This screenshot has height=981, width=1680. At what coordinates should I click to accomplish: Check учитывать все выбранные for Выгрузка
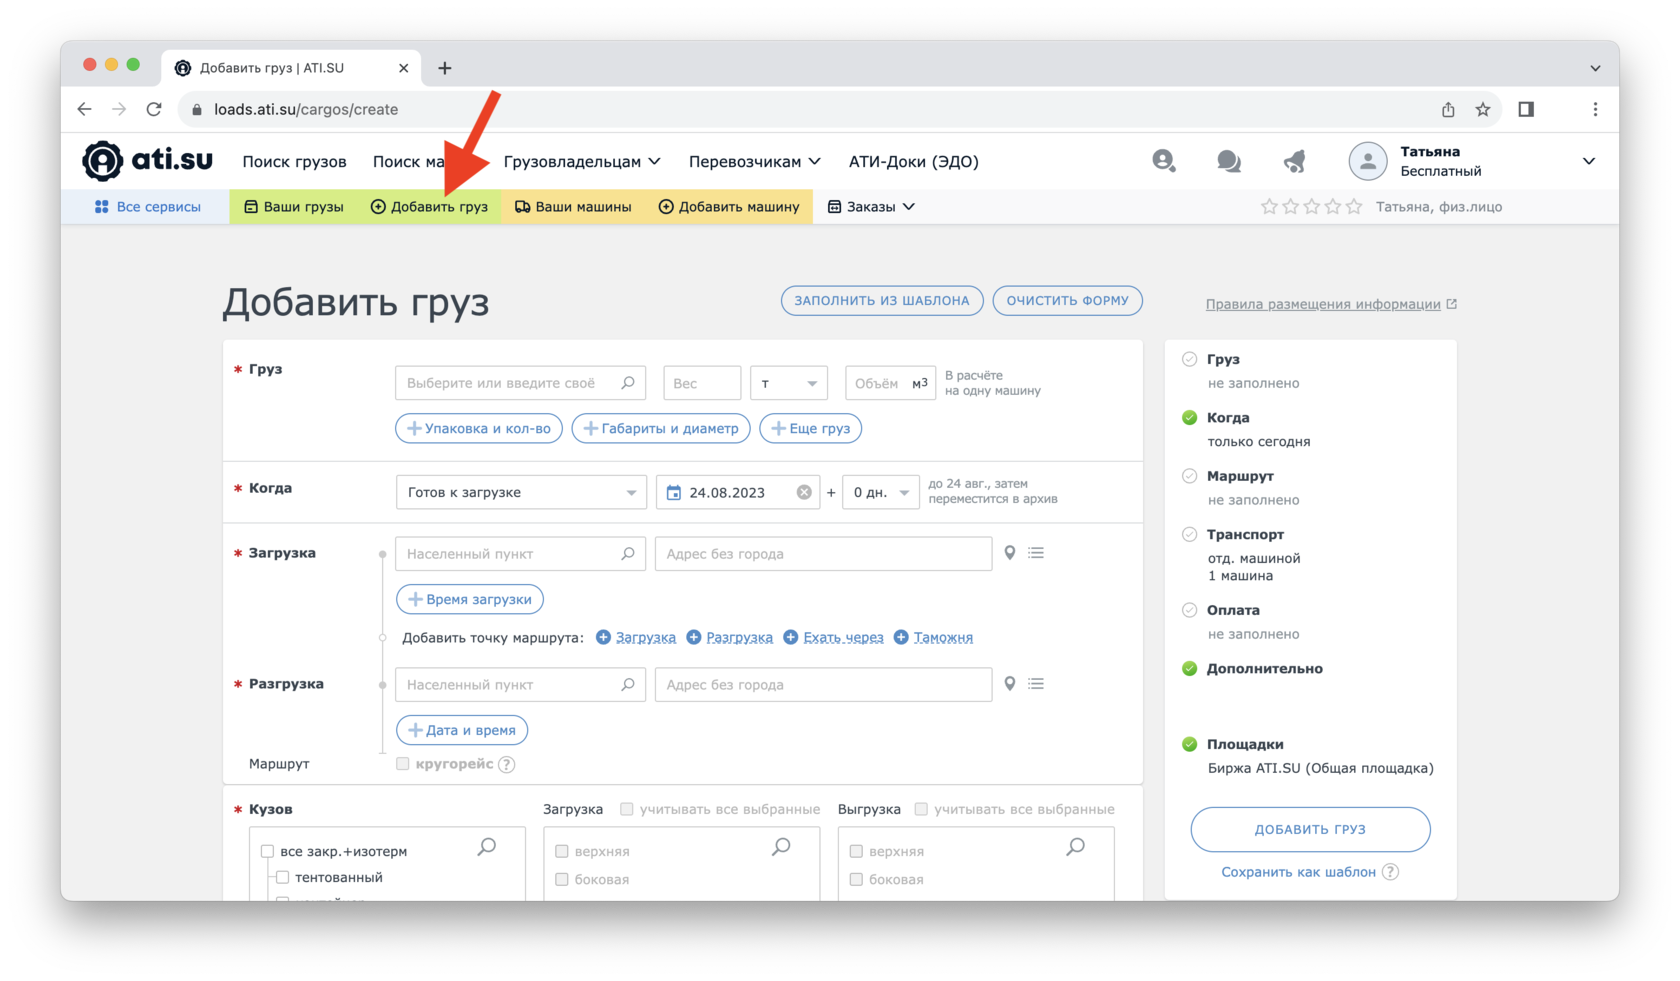921,809
